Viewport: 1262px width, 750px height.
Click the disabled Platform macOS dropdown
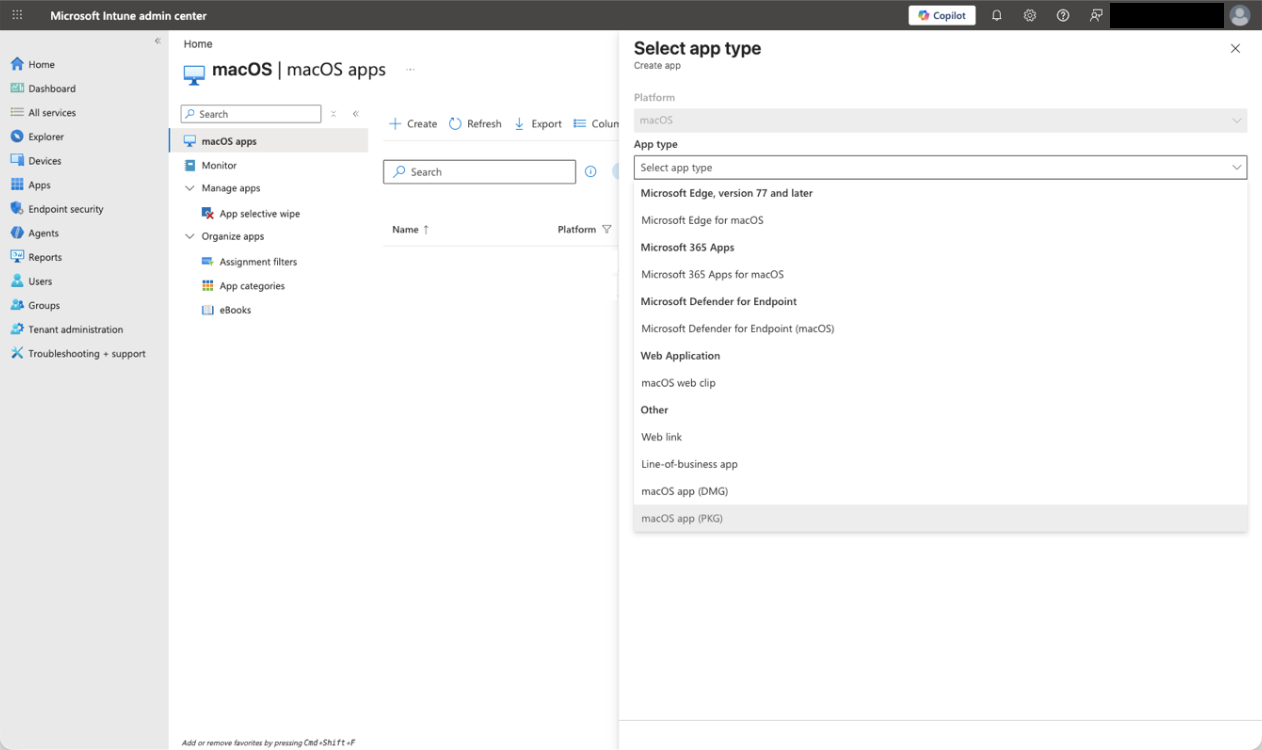pos(940,120)
